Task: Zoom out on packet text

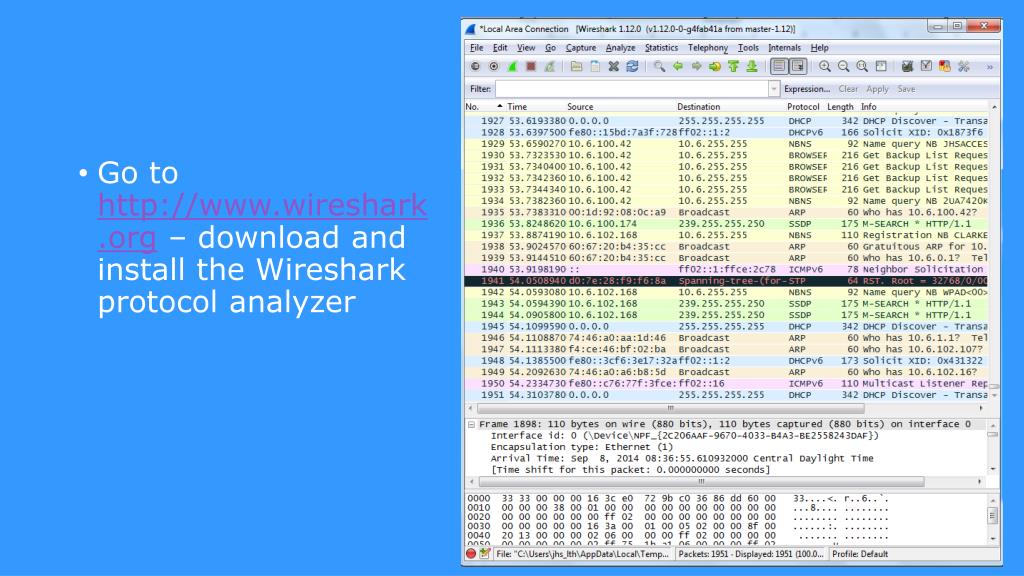Action: click(843, 67)
